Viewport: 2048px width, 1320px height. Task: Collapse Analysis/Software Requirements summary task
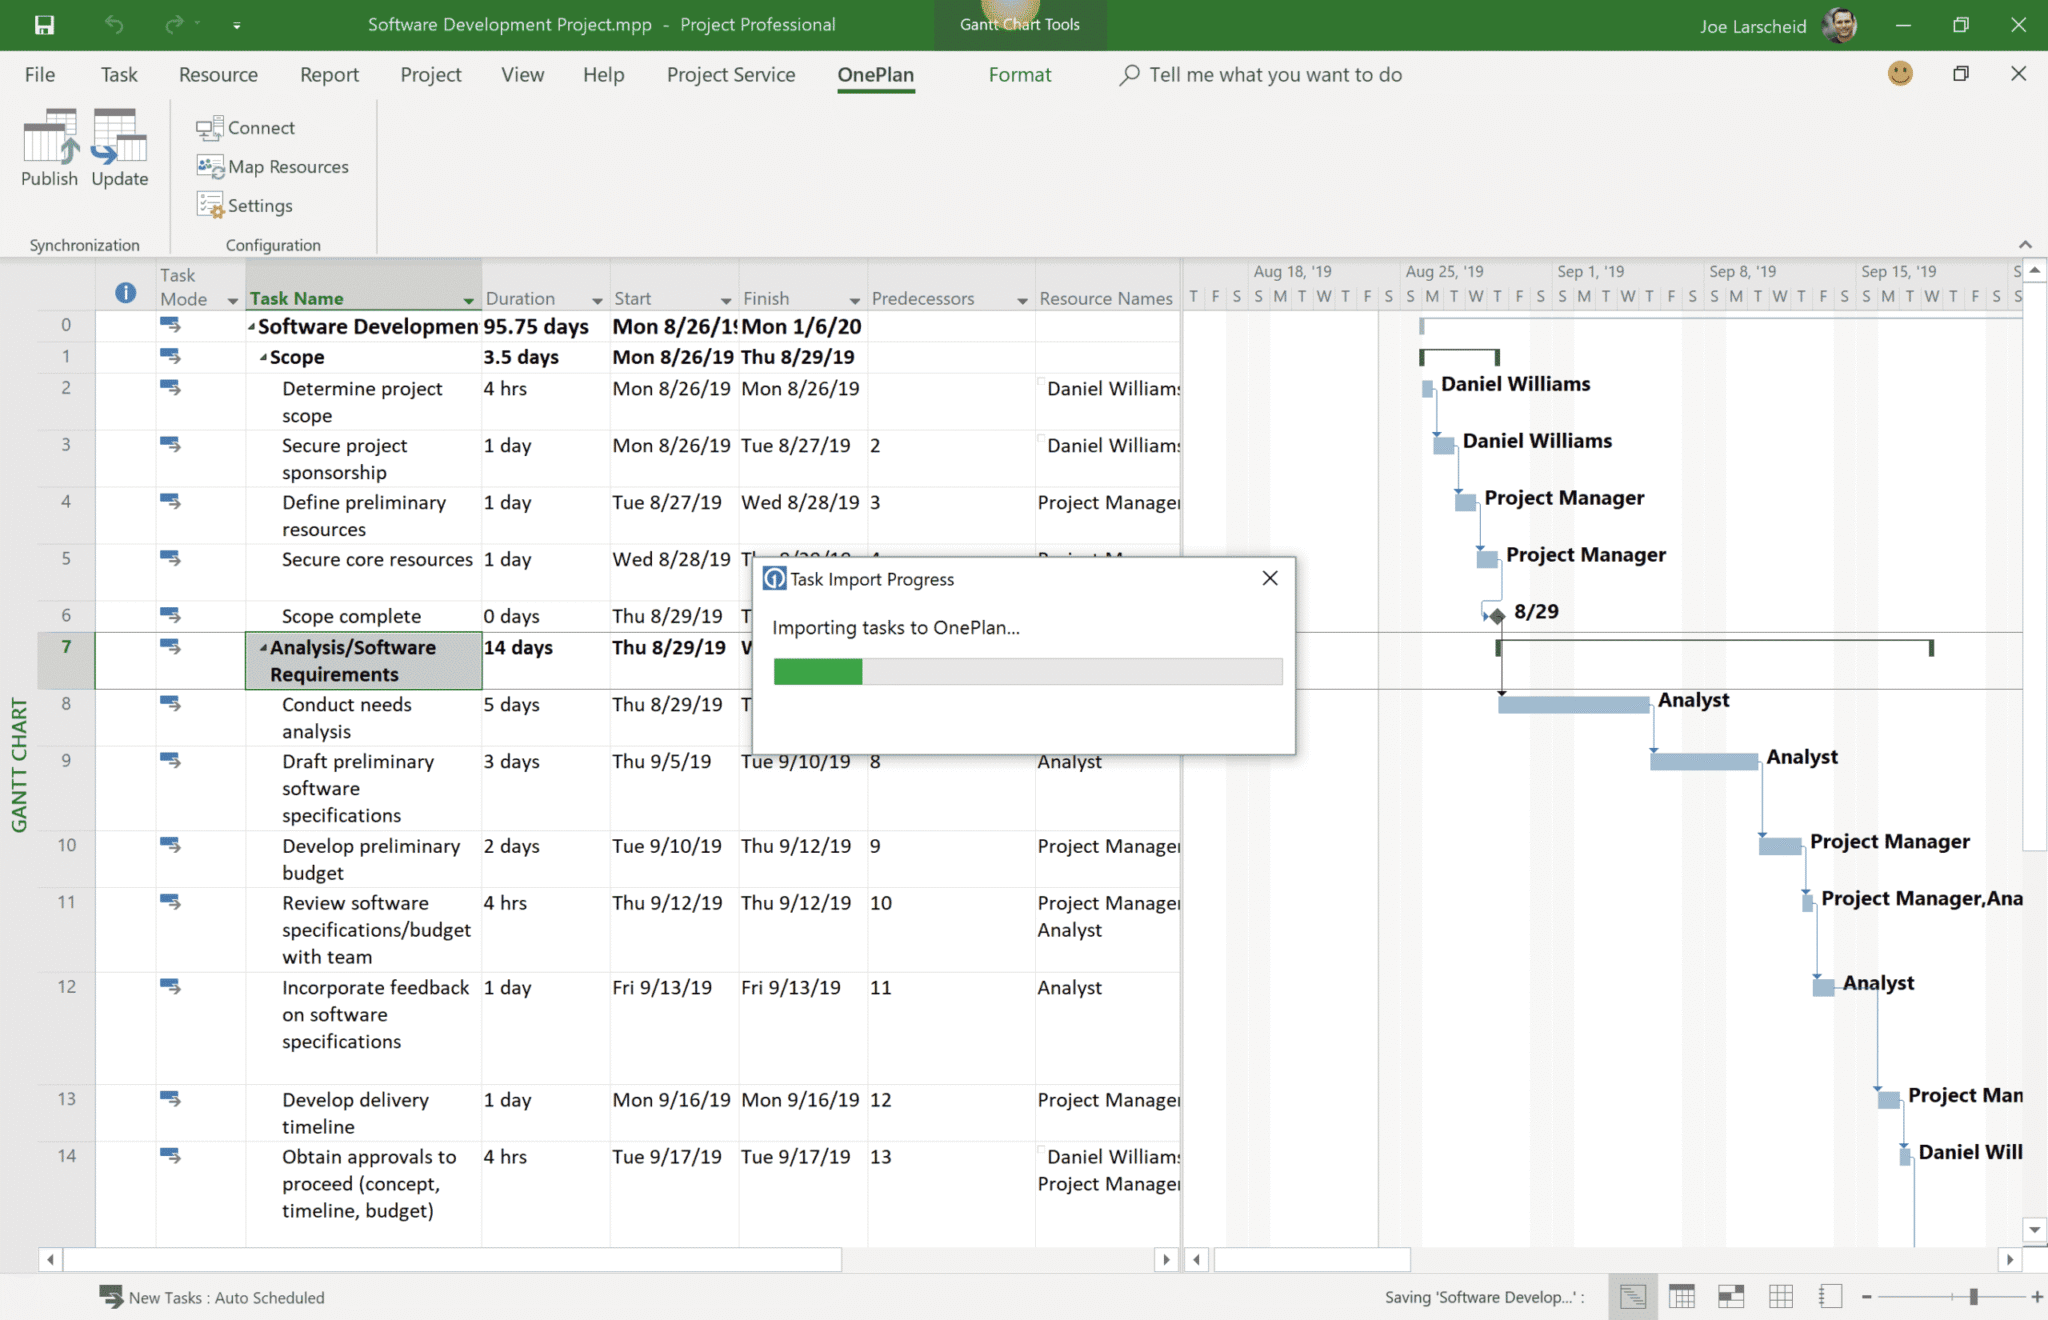[263, 648]
